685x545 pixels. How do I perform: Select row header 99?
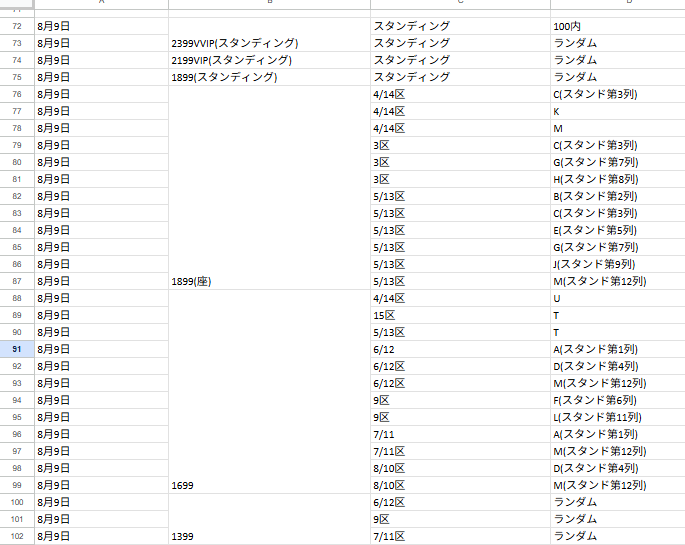17,485
